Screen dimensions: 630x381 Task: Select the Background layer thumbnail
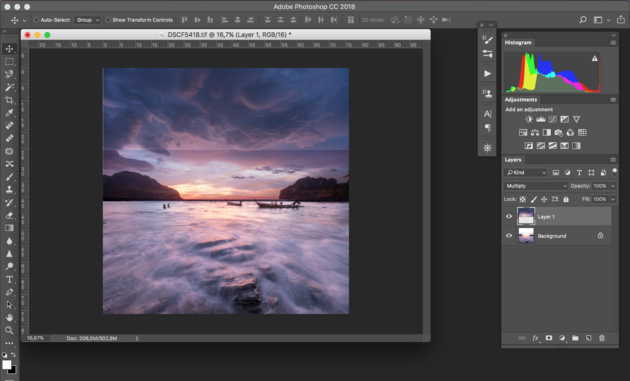pos(526,236)
